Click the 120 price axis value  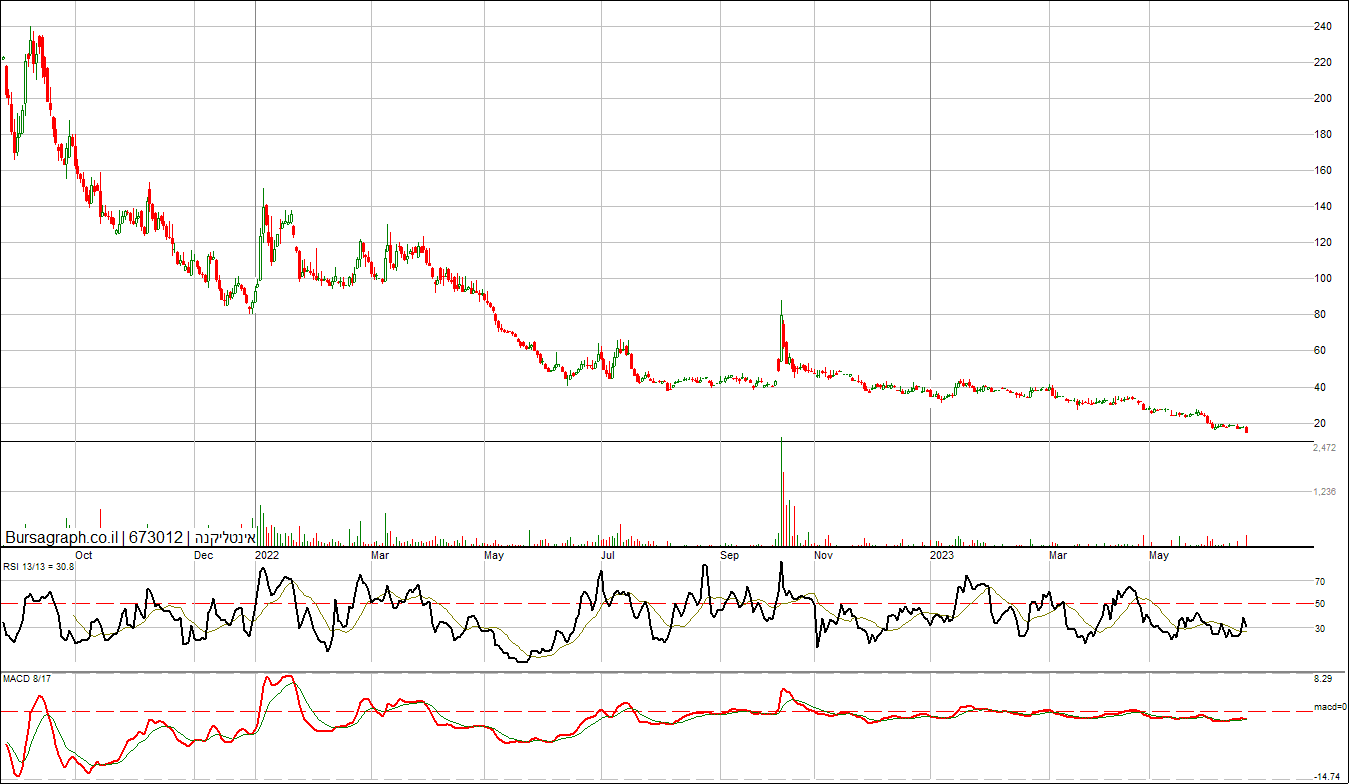1322,242
